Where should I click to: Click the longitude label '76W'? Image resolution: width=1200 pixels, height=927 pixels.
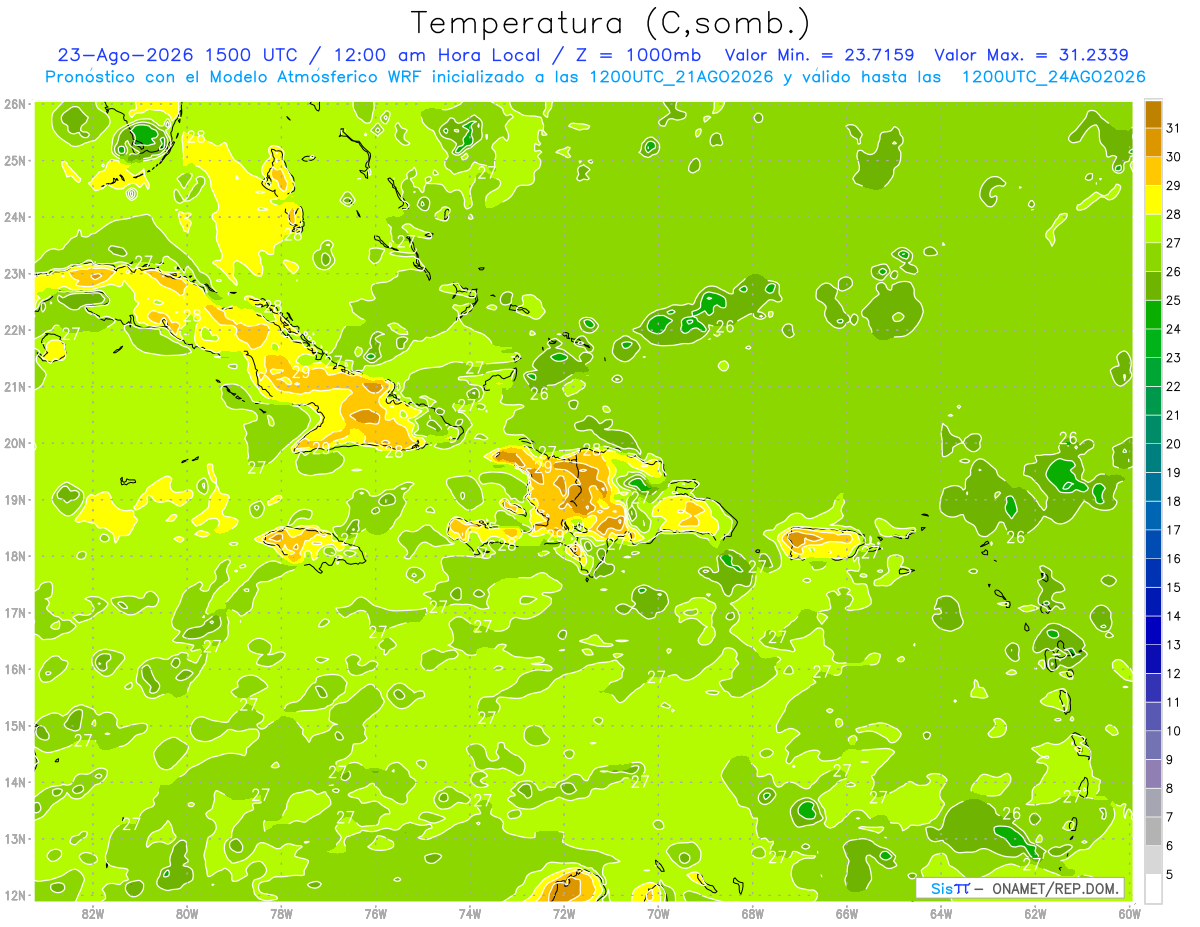[375, 913]
